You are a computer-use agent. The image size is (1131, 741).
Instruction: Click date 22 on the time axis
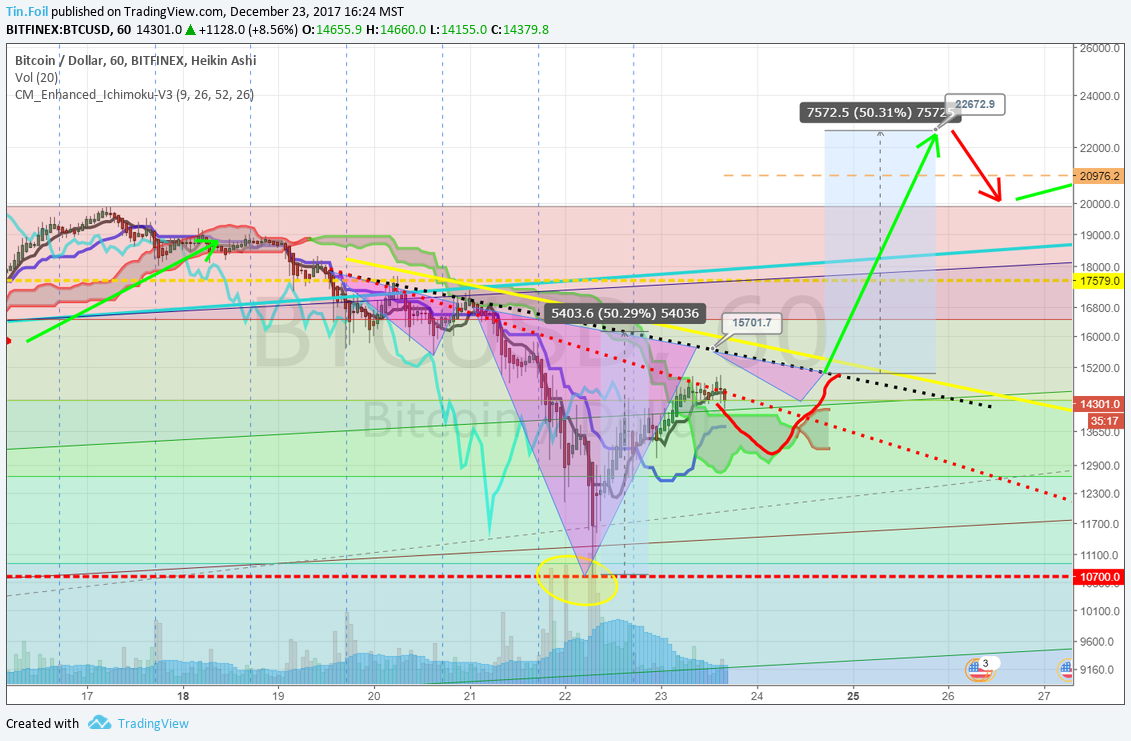tap(565, 696)
